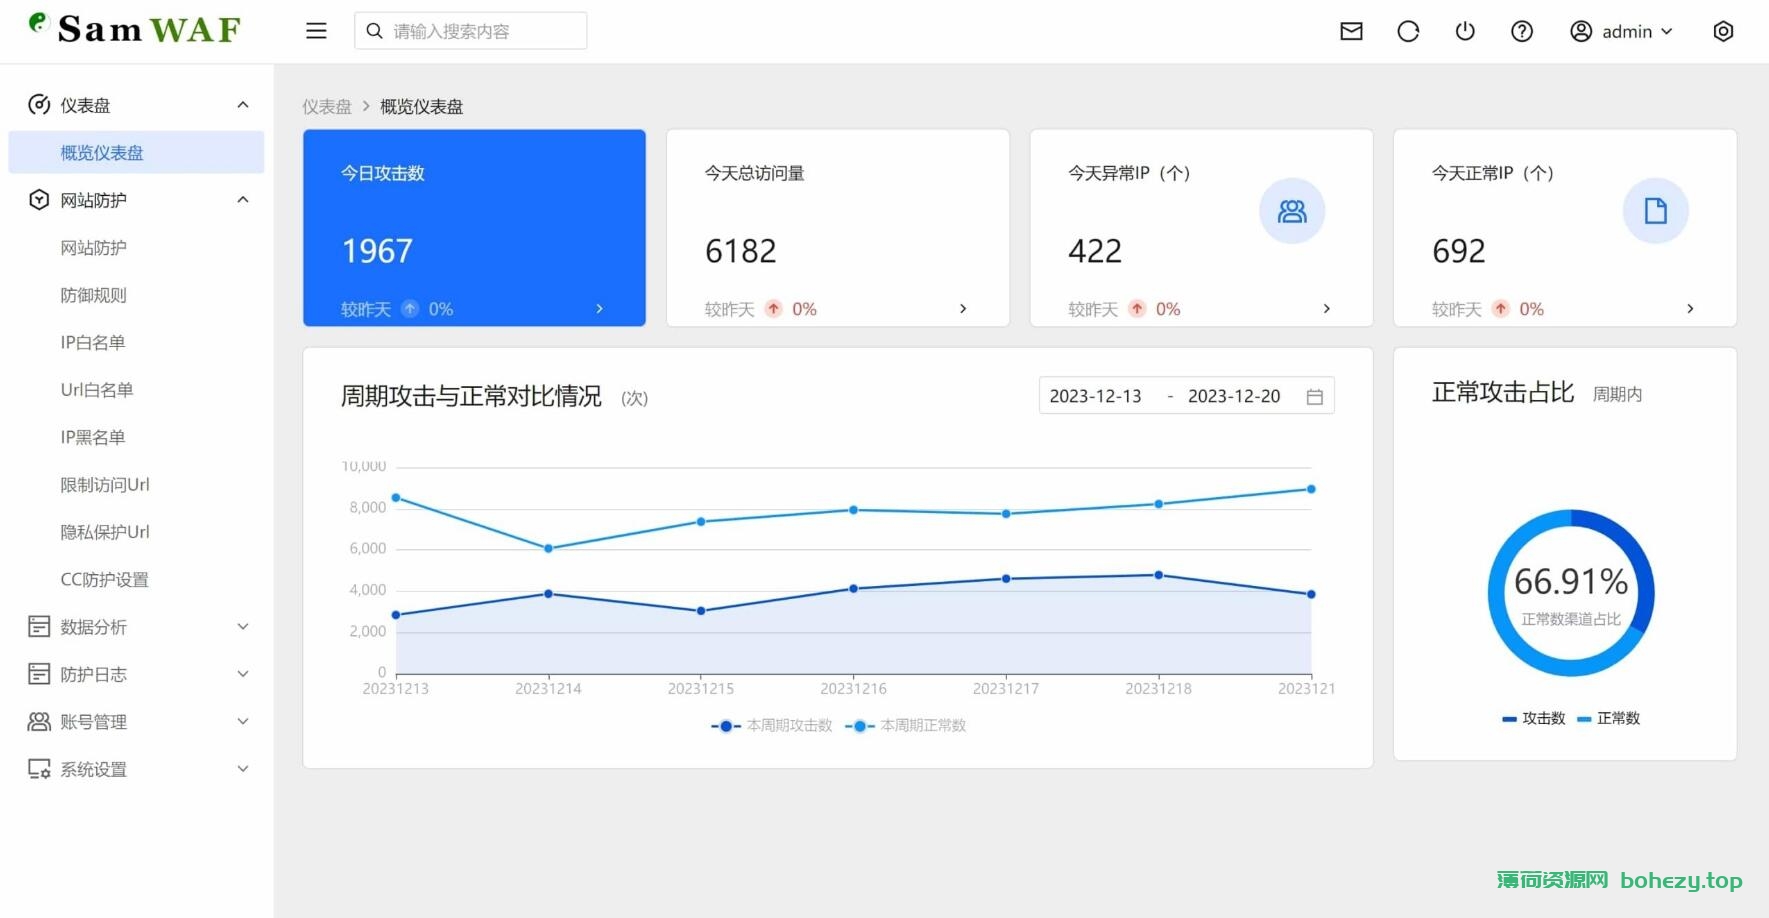Click the up-arrow icon on 今日攻击数 card

pyautogui.click(x=410, y=309)
